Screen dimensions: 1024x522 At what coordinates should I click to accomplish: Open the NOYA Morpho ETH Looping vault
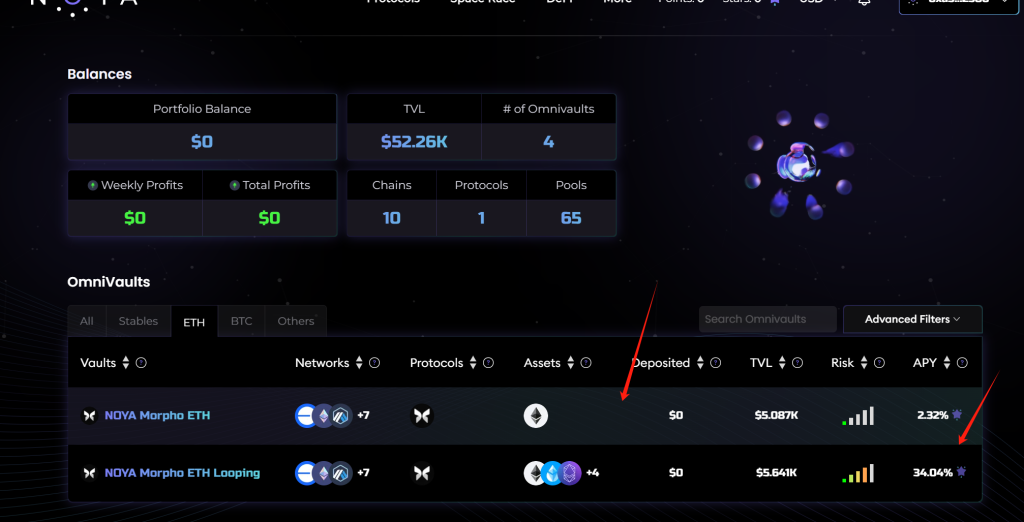tap(182, 472)
